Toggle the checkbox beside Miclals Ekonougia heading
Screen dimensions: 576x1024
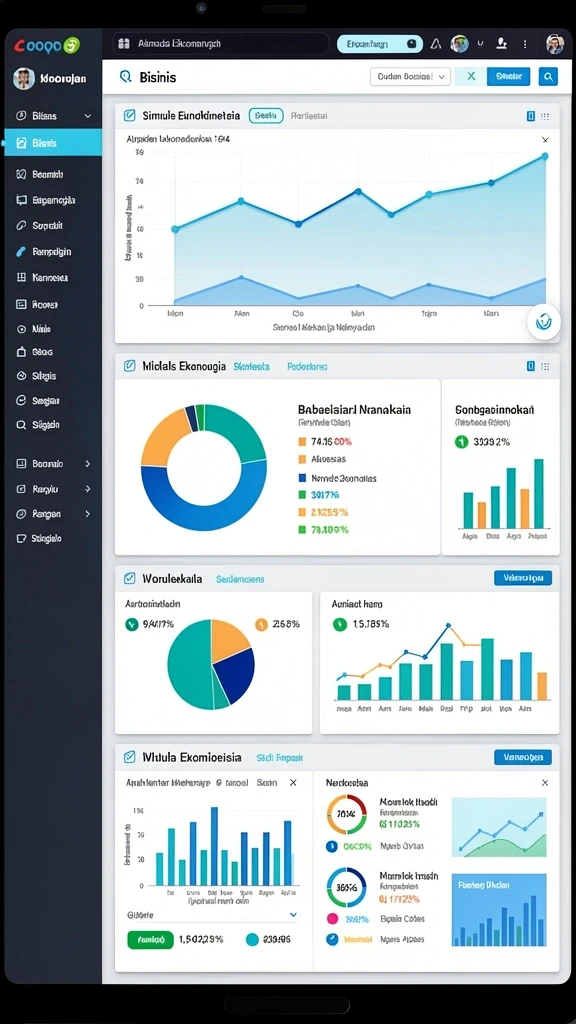pyautogui.click(x=129, y=366)
